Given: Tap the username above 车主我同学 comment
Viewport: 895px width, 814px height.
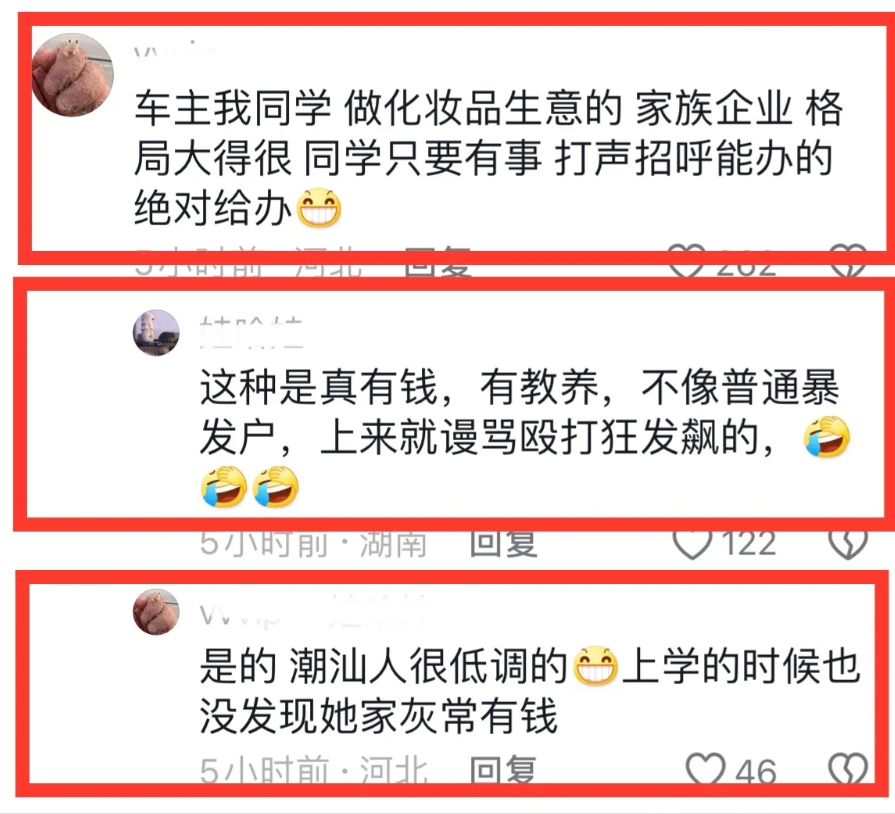Looking at the screenshot, I should 174,50.
